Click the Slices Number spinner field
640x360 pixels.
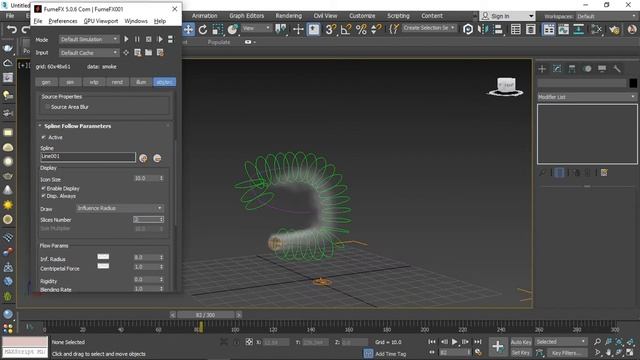(149, 220)
